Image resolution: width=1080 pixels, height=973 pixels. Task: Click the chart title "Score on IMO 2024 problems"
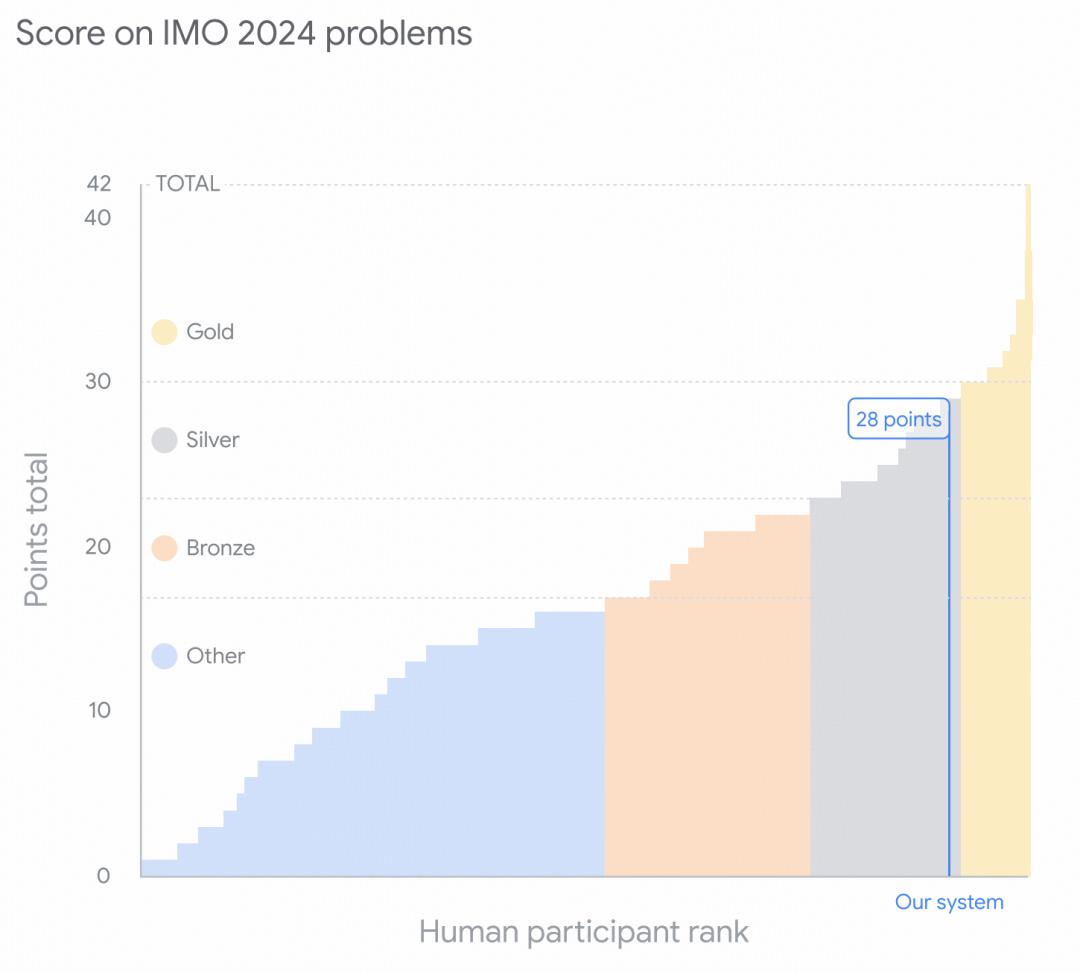244,33
